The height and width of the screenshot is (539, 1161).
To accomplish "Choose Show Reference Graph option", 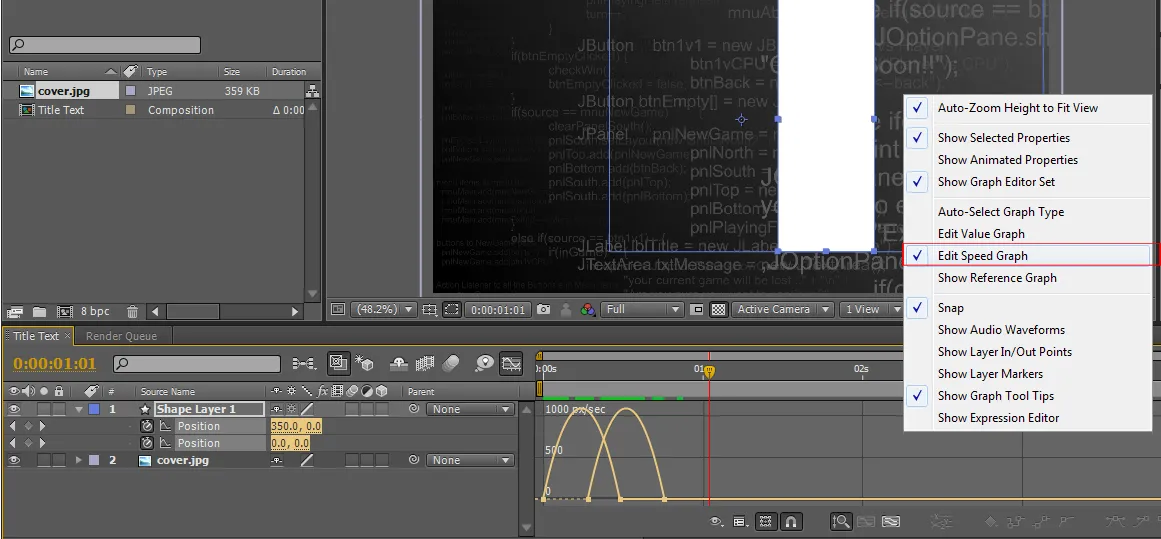I will pyautogui.click(x=997, y=278).
